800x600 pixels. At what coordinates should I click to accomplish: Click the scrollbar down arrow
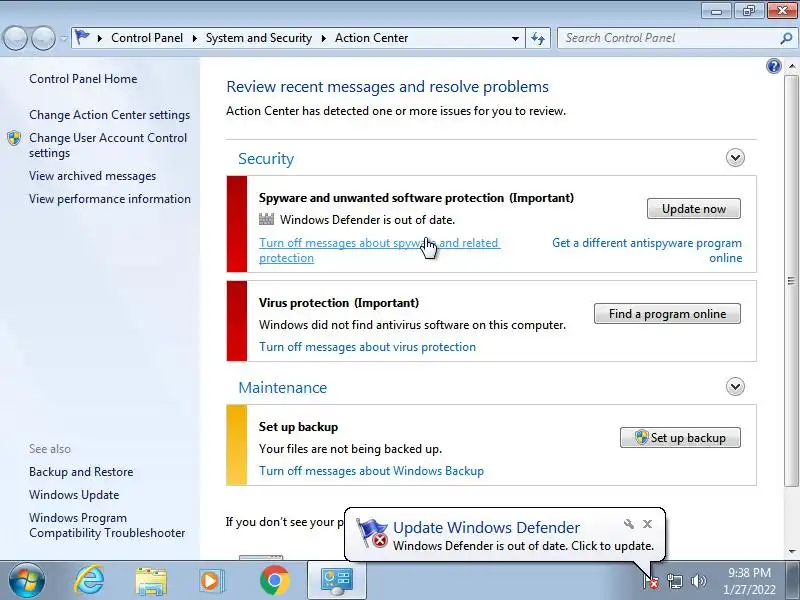point(792,552)
